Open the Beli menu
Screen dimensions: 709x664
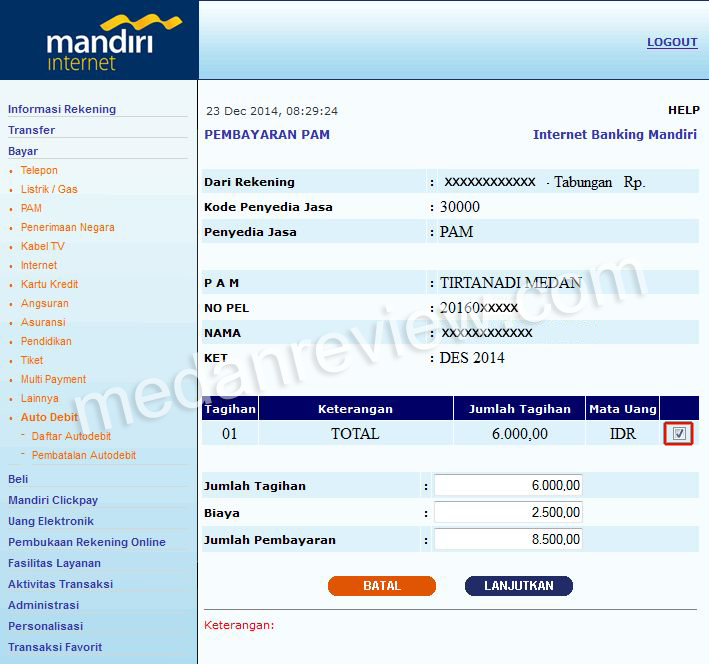[18, 479]
